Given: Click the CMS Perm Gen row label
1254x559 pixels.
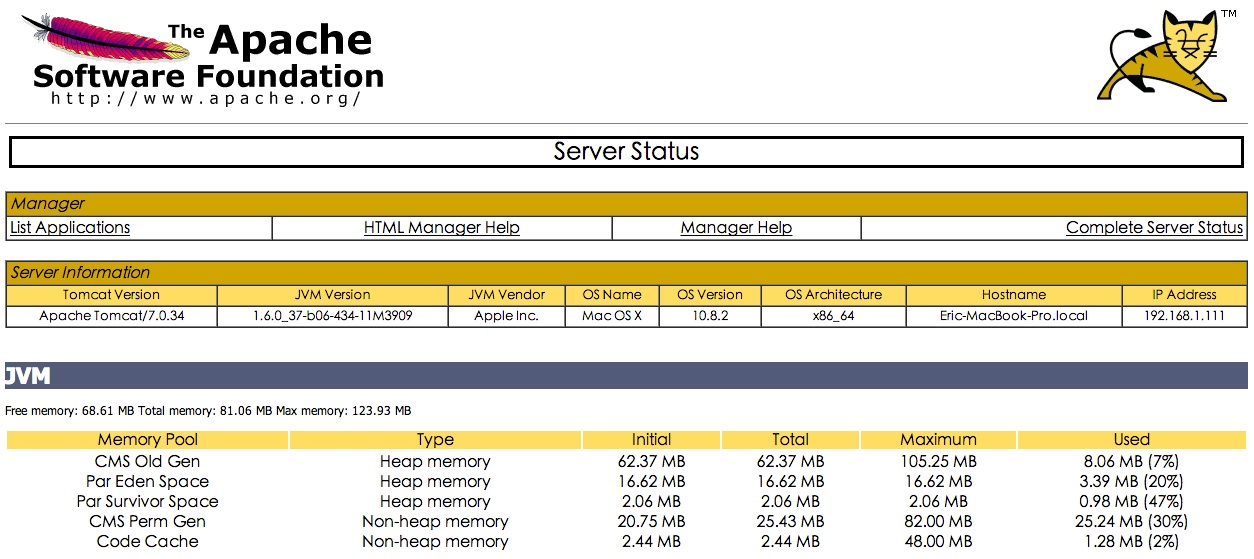Looking at the screenshot, I should 148,522.
